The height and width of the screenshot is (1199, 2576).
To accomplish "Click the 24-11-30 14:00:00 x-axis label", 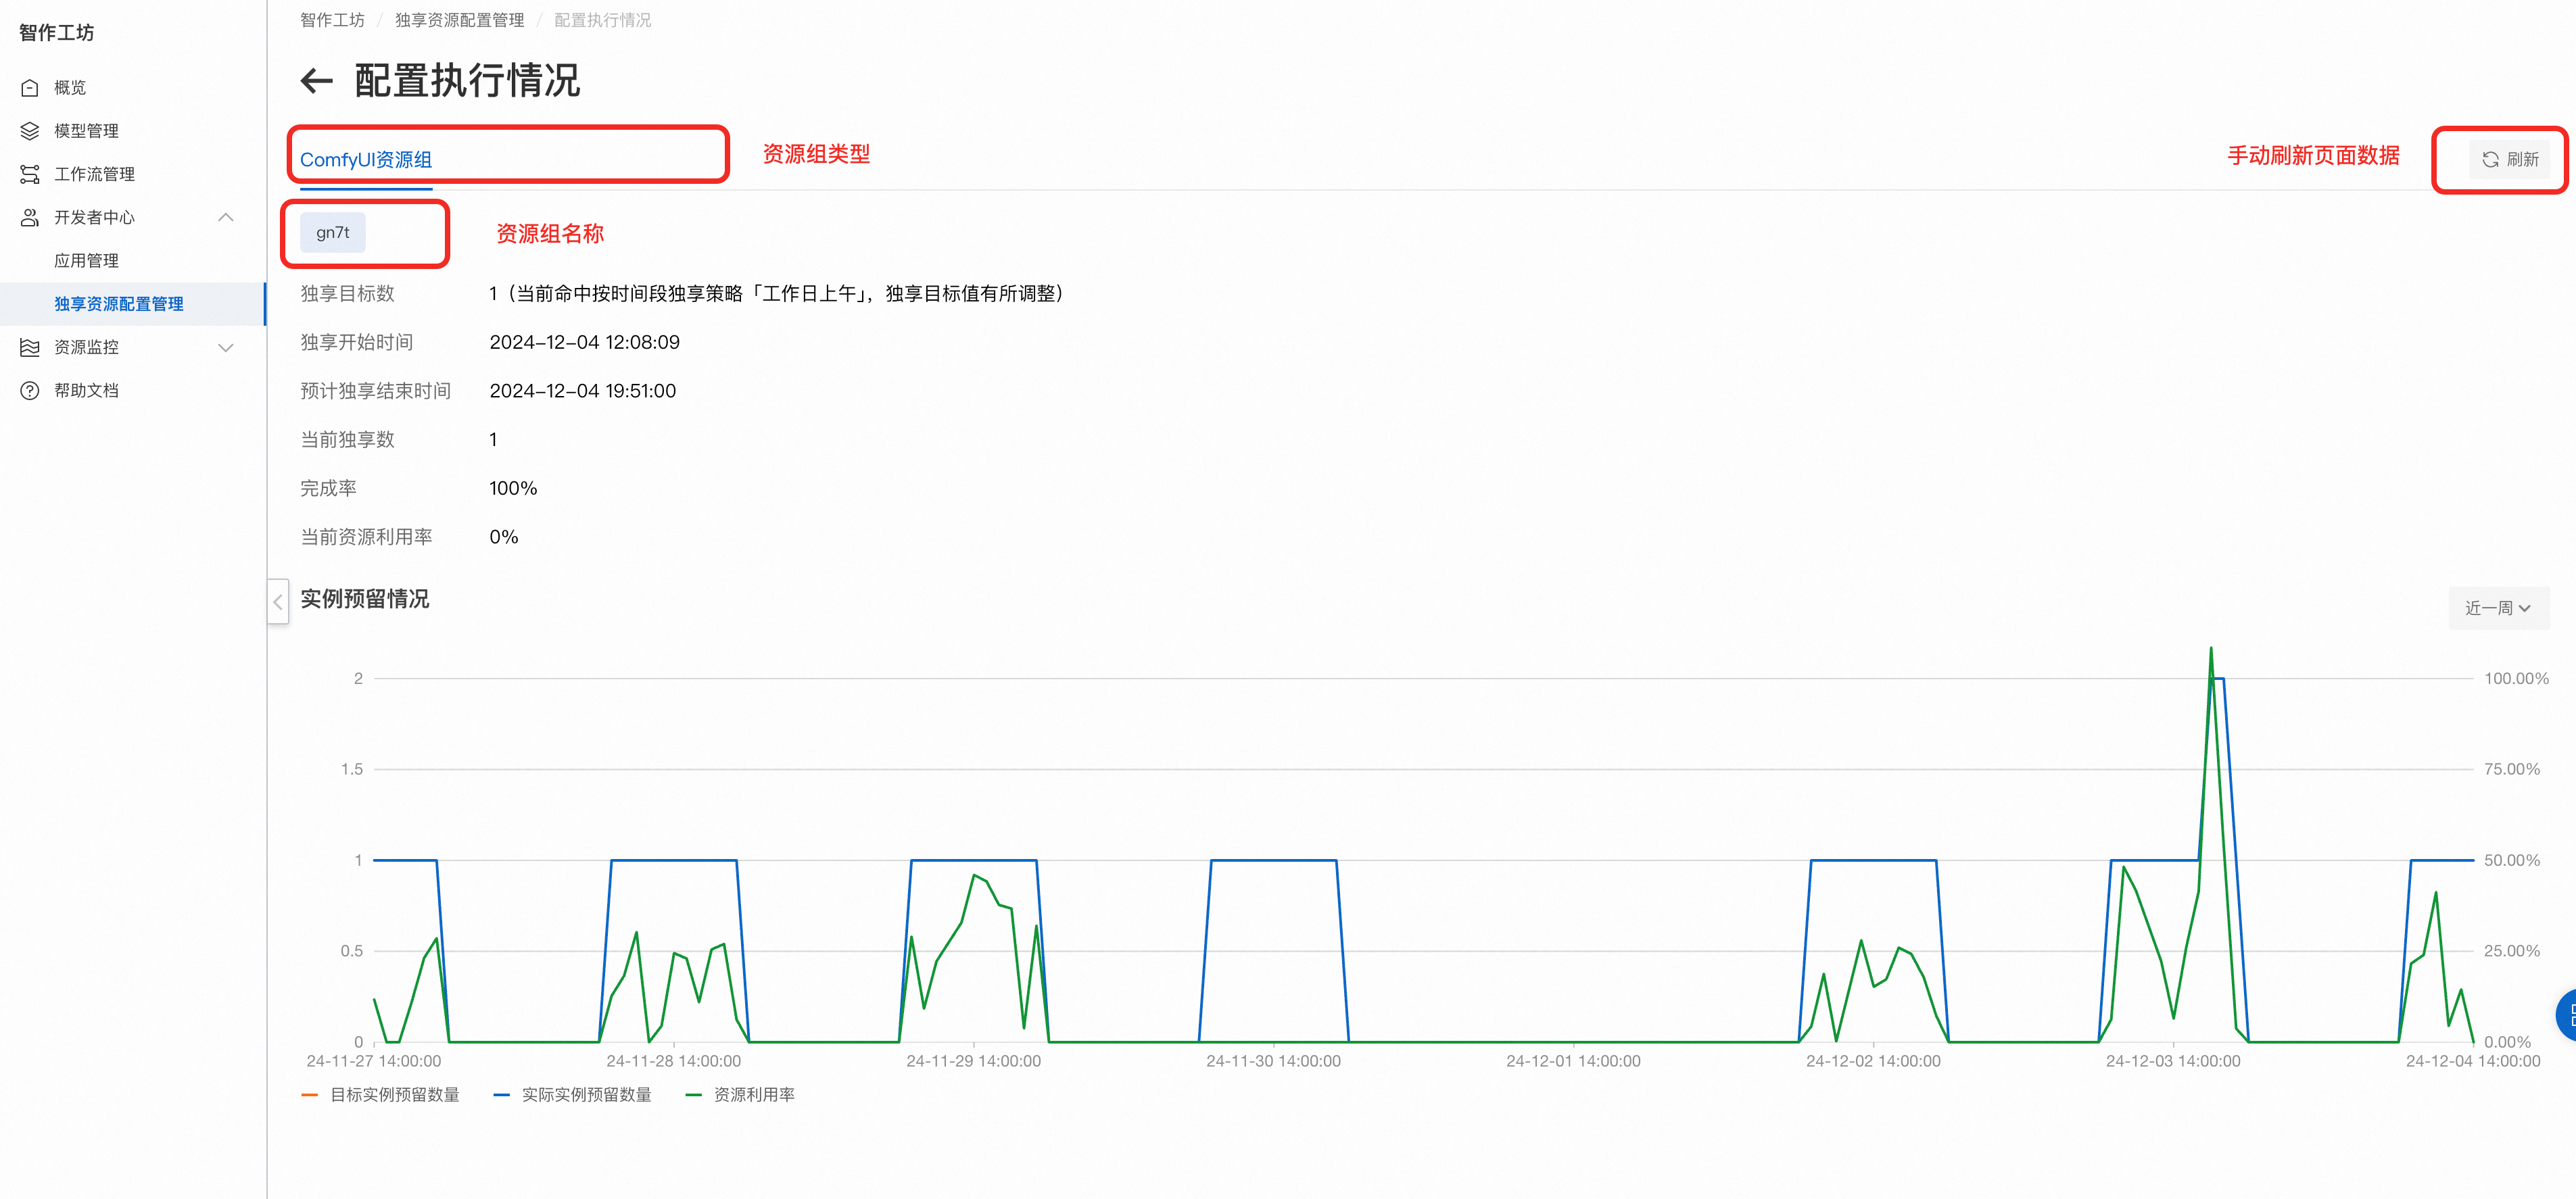I will click(1273, 1061).
